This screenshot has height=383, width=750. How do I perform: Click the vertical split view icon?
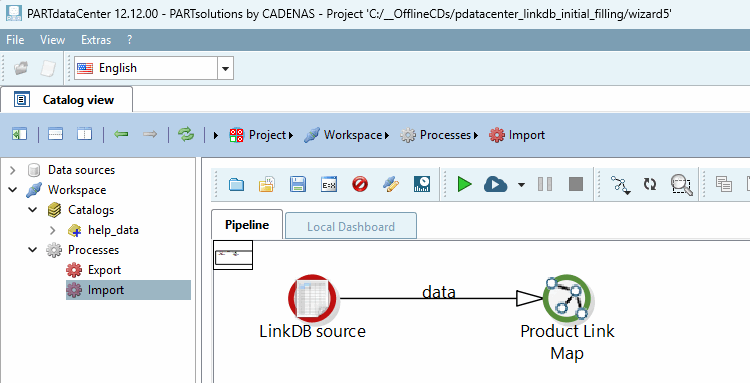pos(85,135)
